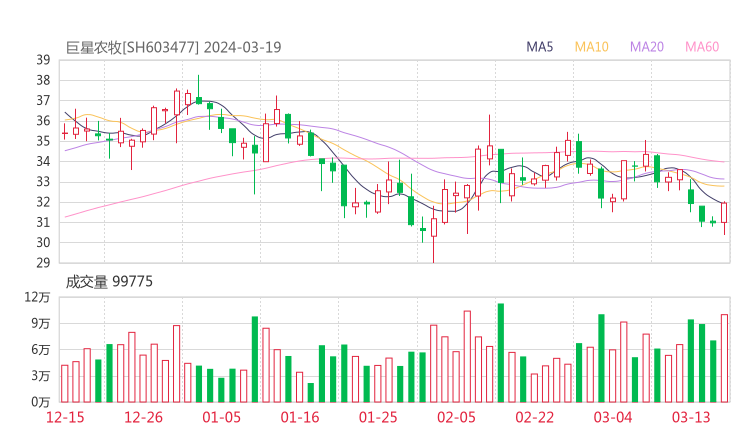Click the 02-22 date axis label
Image resolution: width=740 pixels, height=440 pixels.
tap(534, 417)
